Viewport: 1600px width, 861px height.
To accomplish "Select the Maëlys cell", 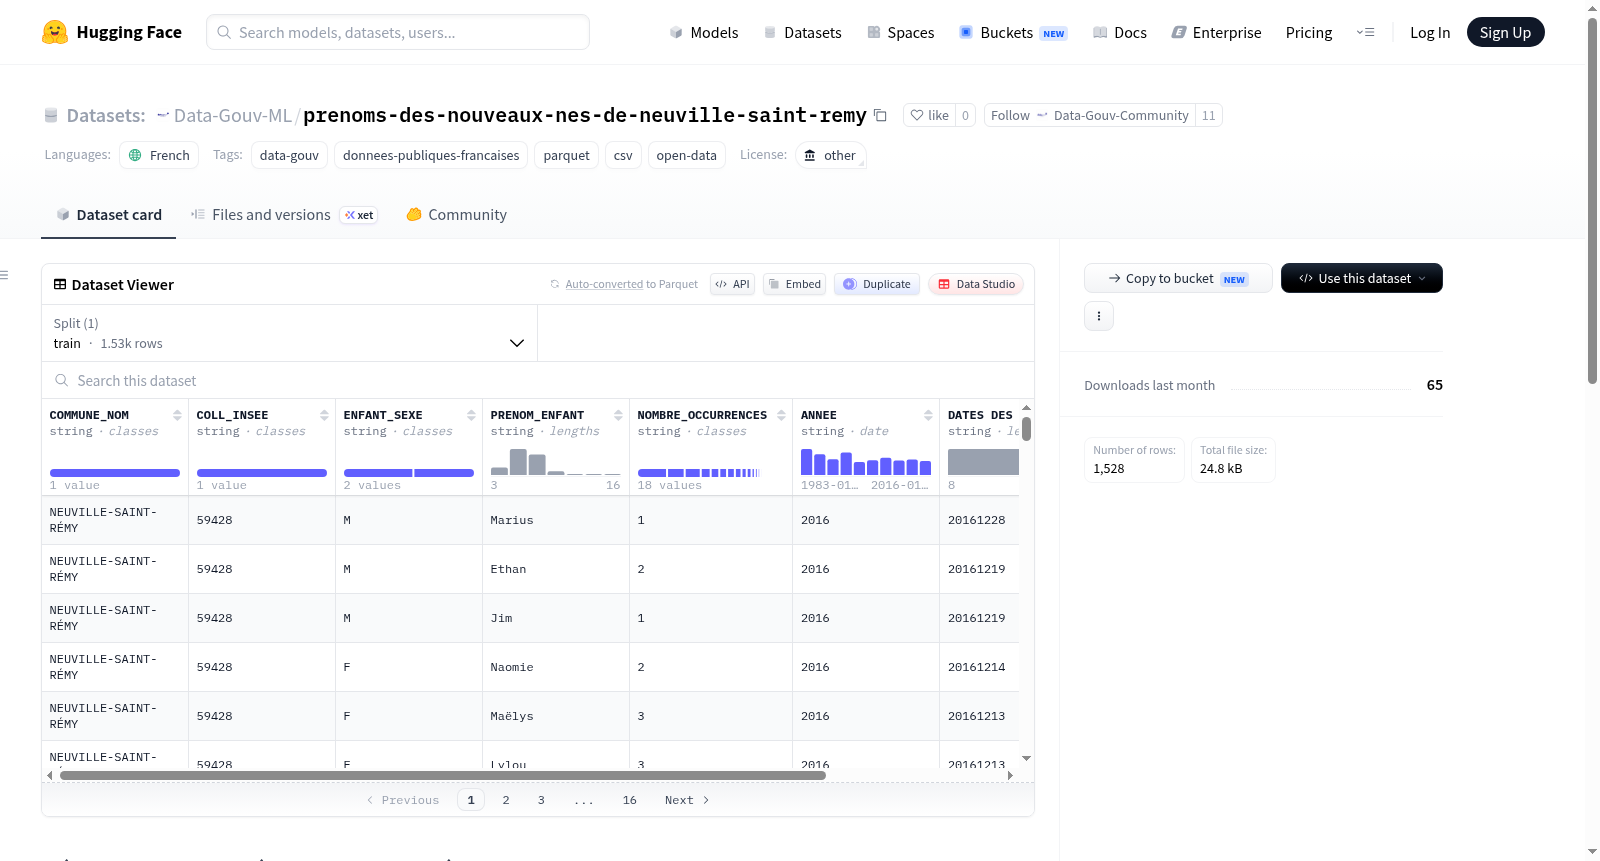I will 556,716.
